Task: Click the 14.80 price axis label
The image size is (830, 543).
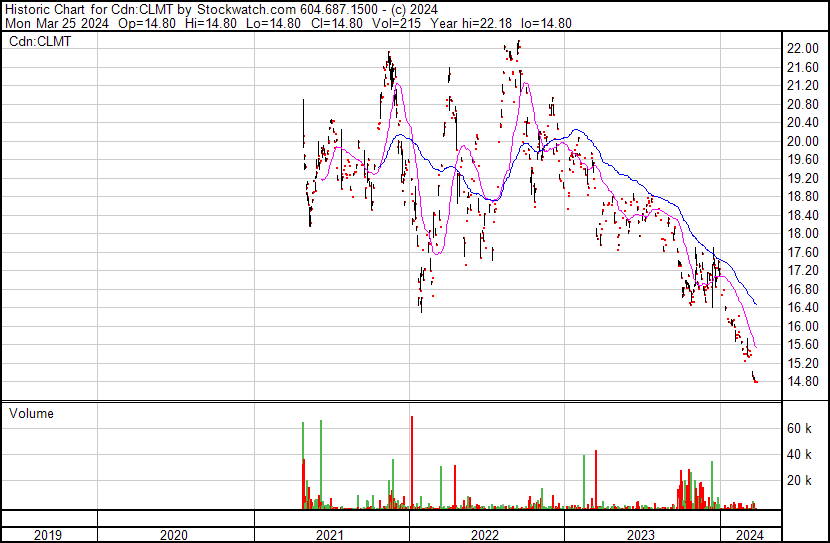Action: click(x=802, y=381)
